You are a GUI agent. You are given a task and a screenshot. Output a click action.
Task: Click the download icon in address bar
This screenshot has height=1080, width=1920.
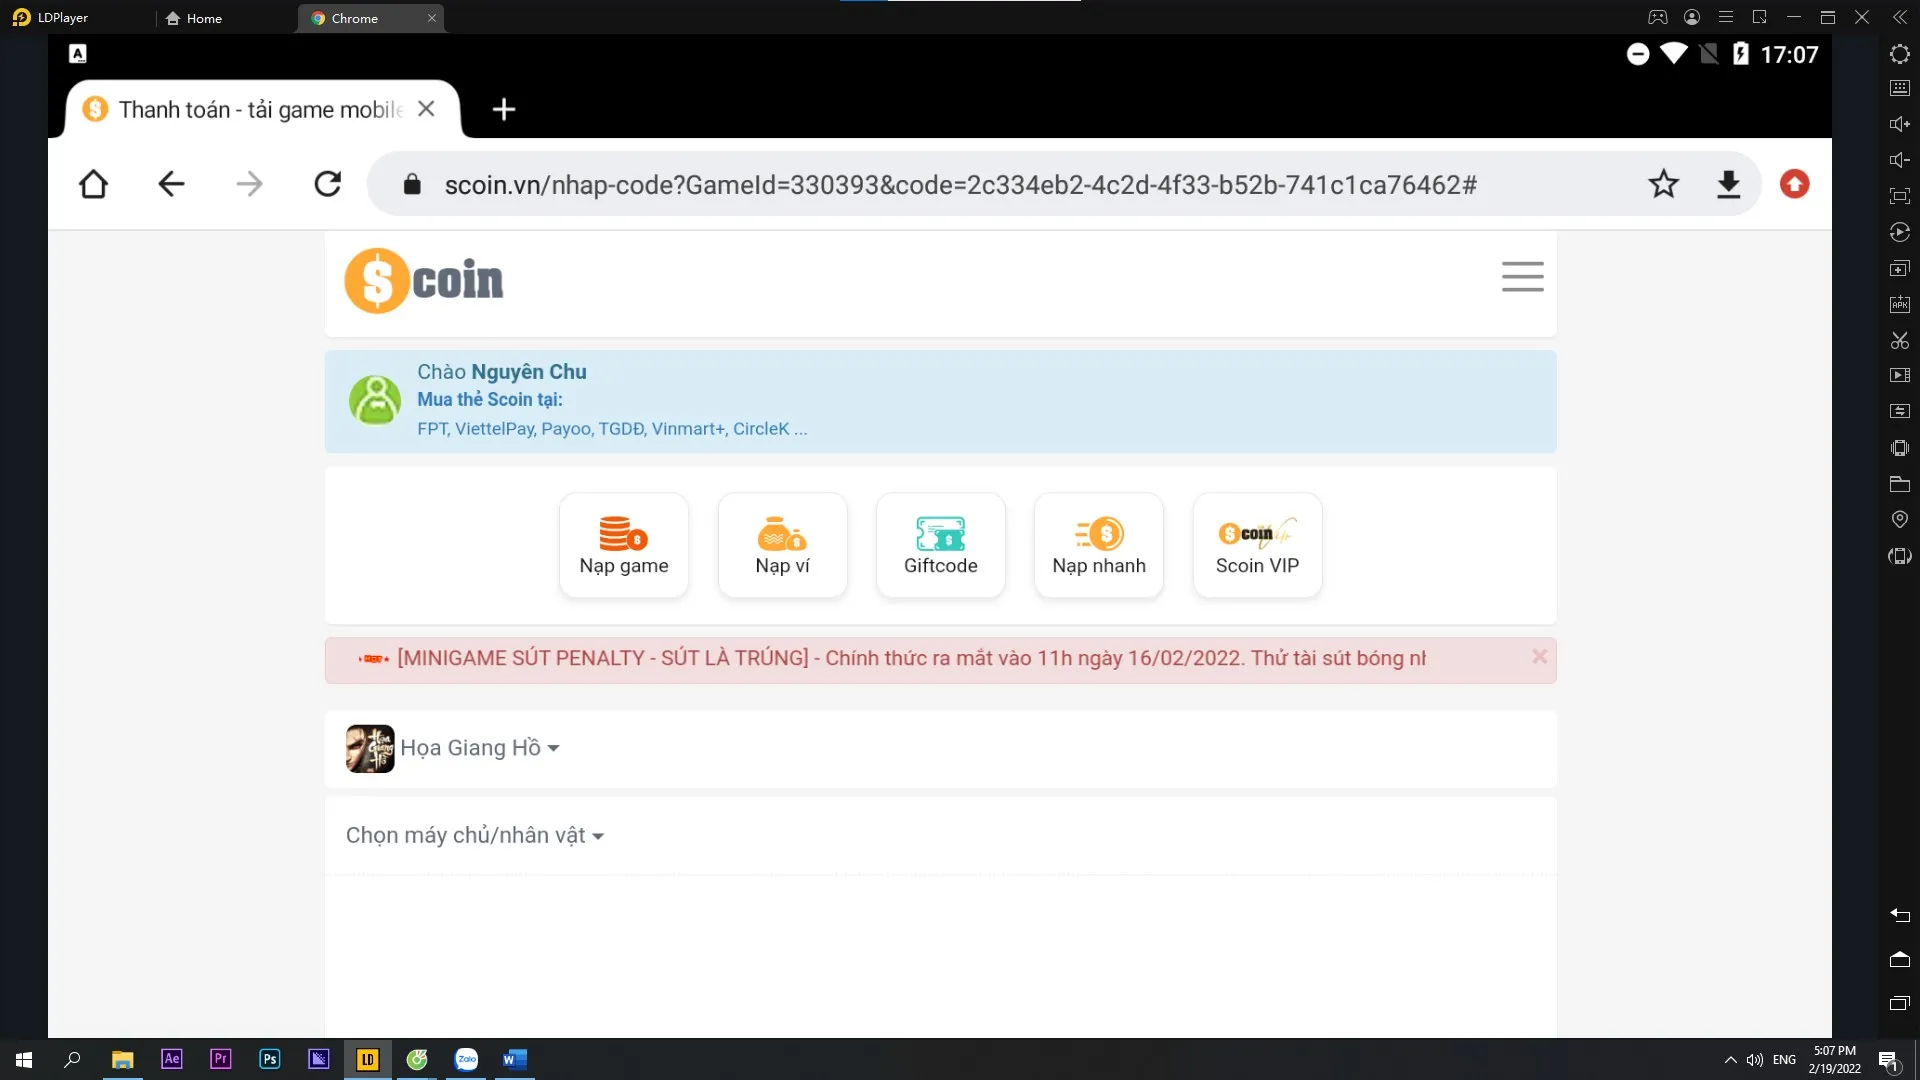[1729, 183]
